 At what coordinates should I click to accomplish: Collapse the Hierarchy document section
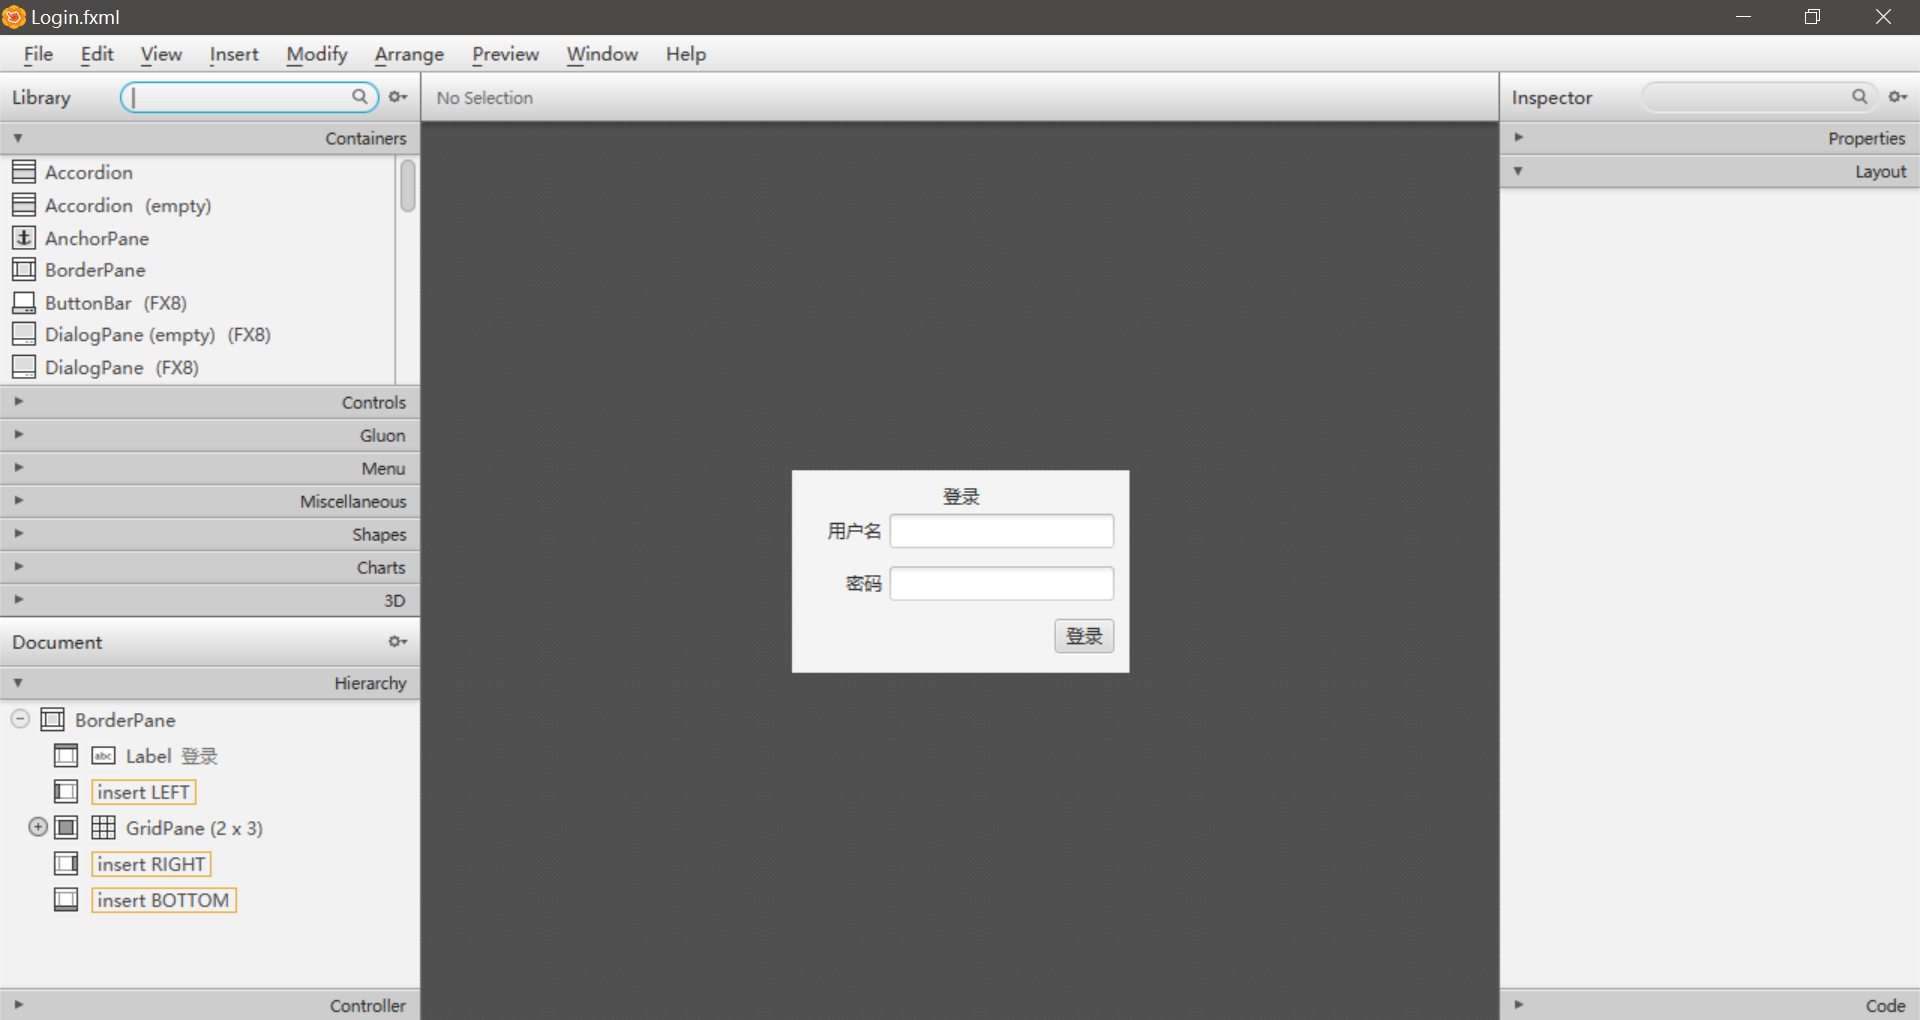point(18,683)
